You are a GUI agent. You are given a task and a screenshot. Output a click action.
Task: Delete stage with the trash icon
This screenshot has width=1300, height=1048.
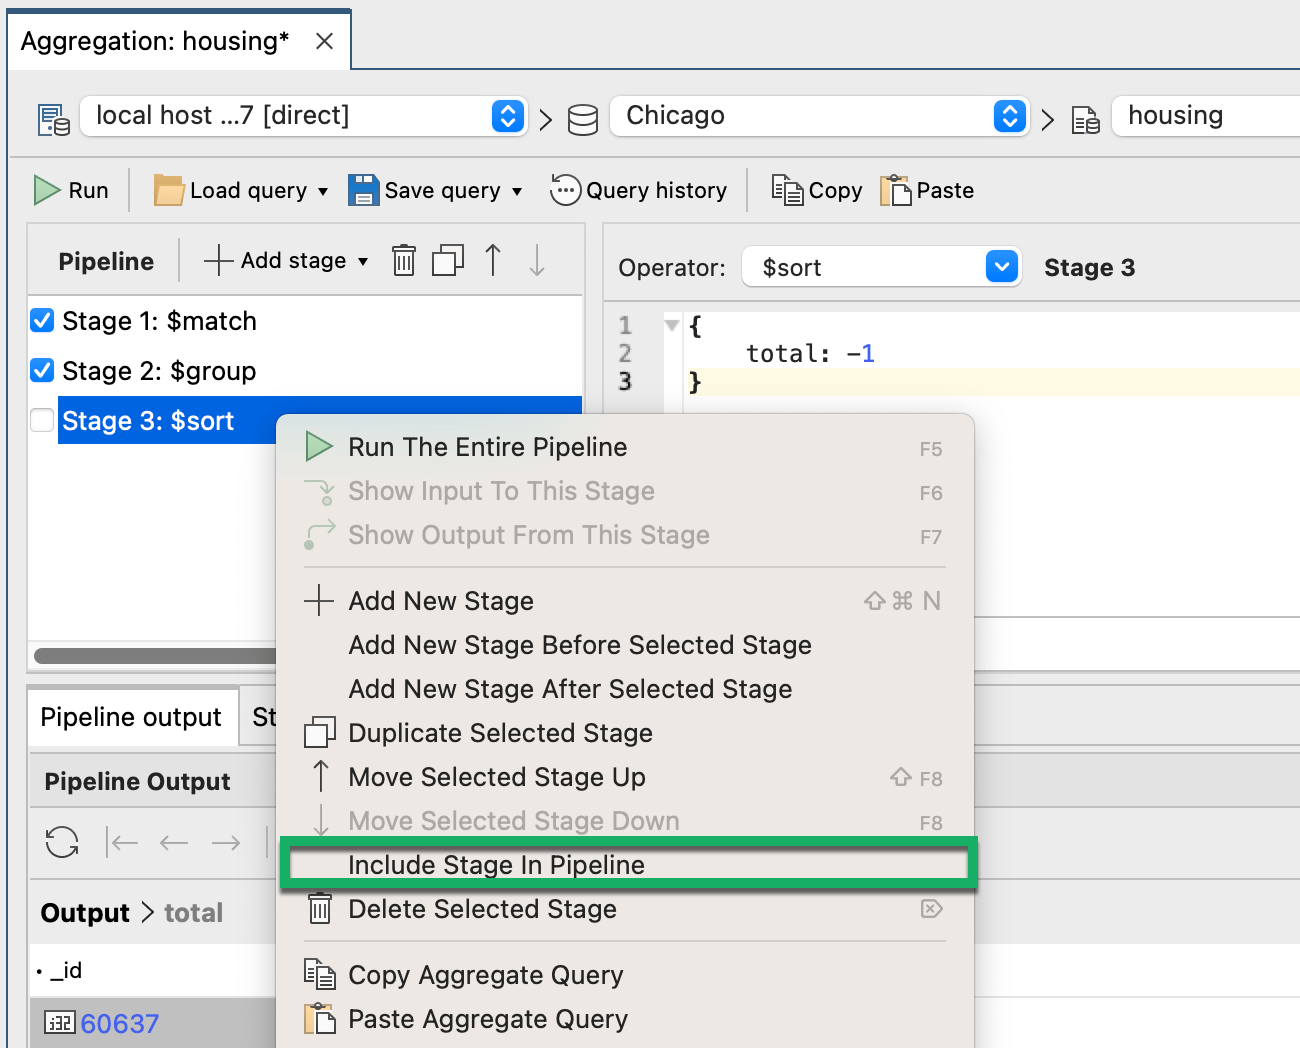coord(403,260)
